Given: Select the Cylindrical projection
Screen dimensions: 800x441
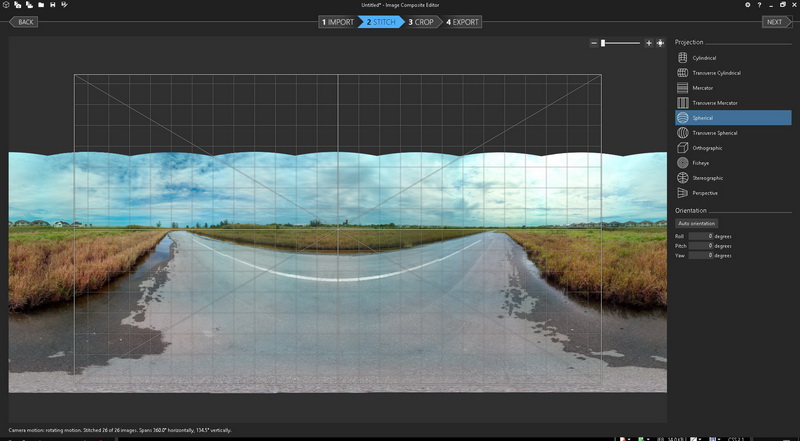Looking at the screenshot, I should 704,58.
